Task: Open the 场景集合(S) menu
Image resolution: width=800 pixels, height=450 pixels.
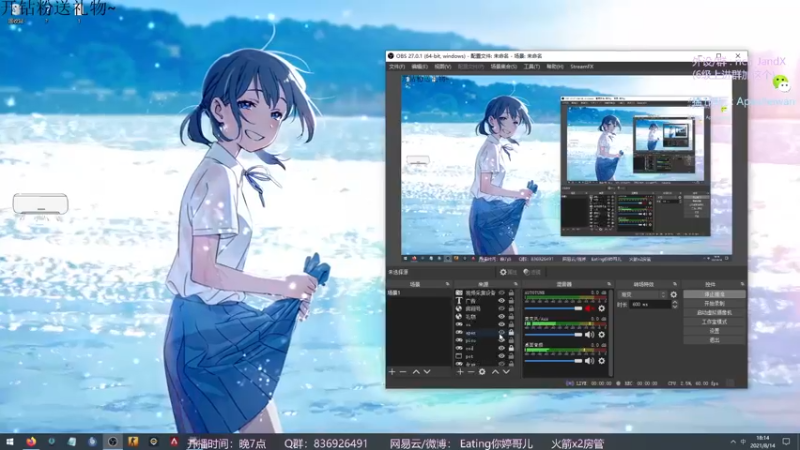Action: click(504, 67)
